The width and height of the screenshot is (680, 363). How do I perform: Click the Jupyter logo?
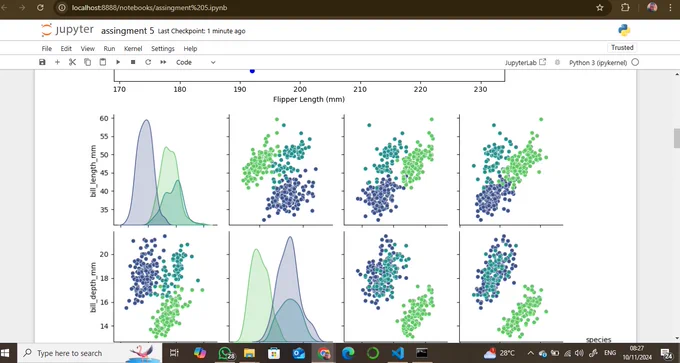(67, 30)
